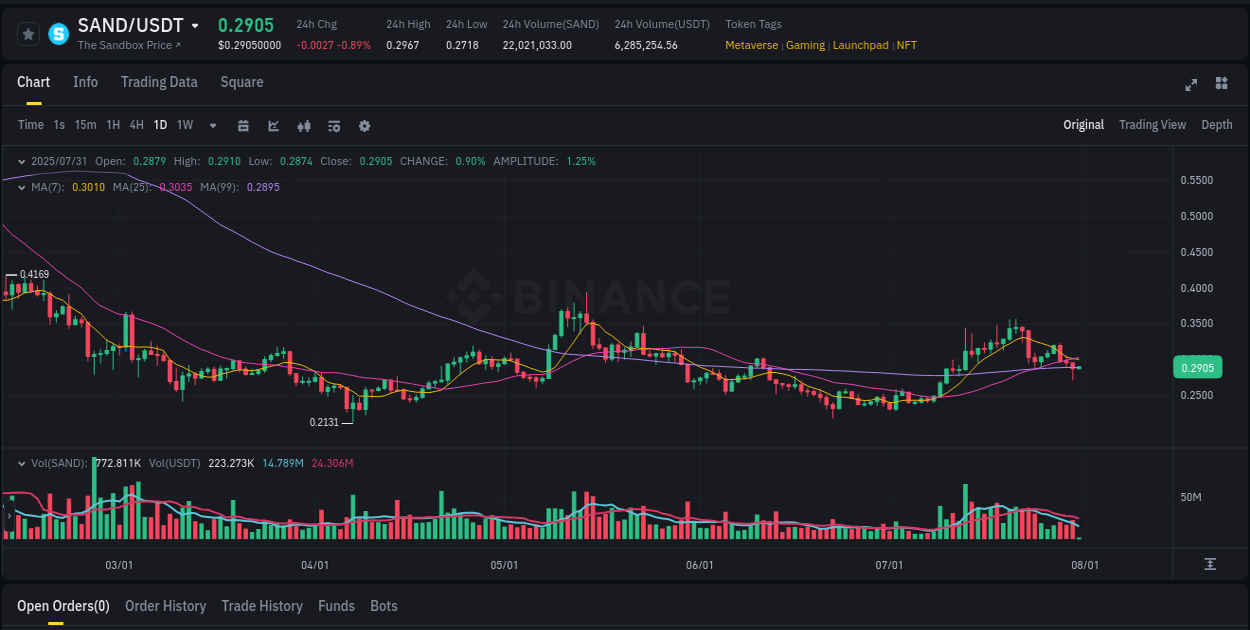
Task: Open the extra timeframe dropdown arrow
Action: 212,125
